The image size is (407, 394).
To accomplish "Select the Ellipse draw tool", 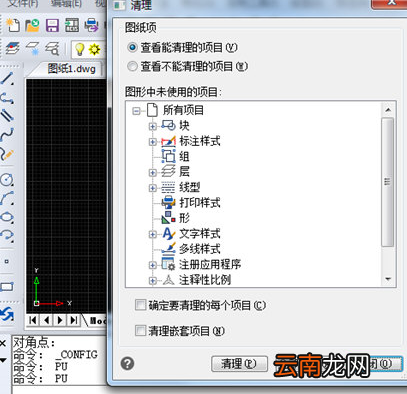I will click(x=7, y=217).
